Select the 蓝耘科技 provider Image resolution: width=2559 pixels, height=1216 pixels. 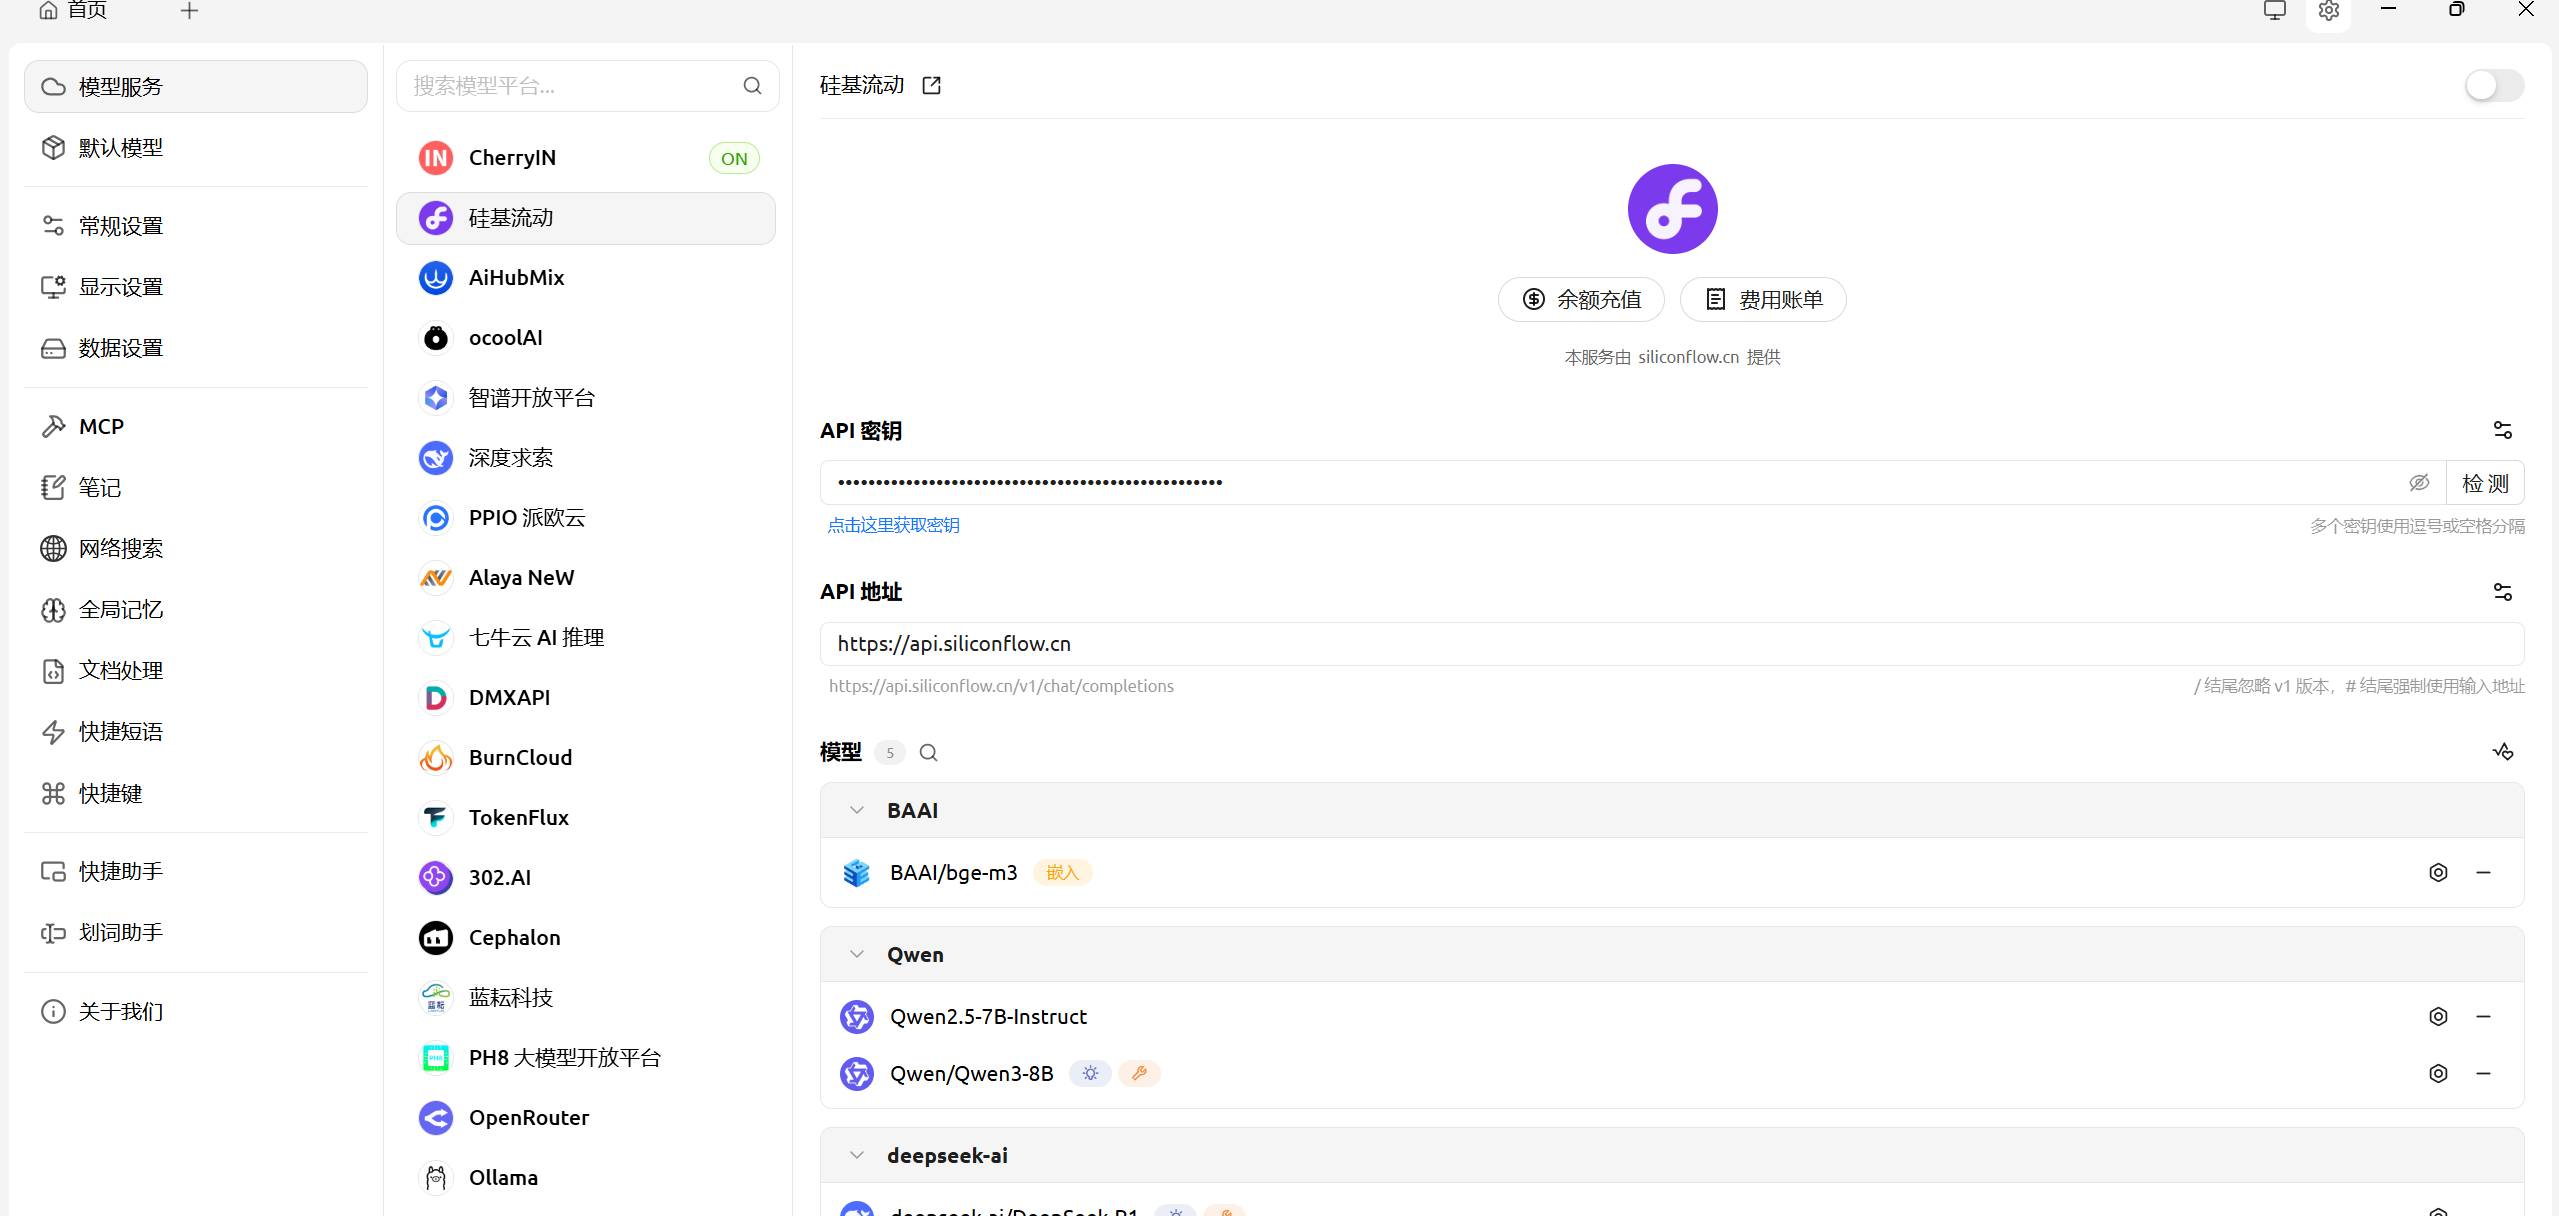(x=586, y=998)
